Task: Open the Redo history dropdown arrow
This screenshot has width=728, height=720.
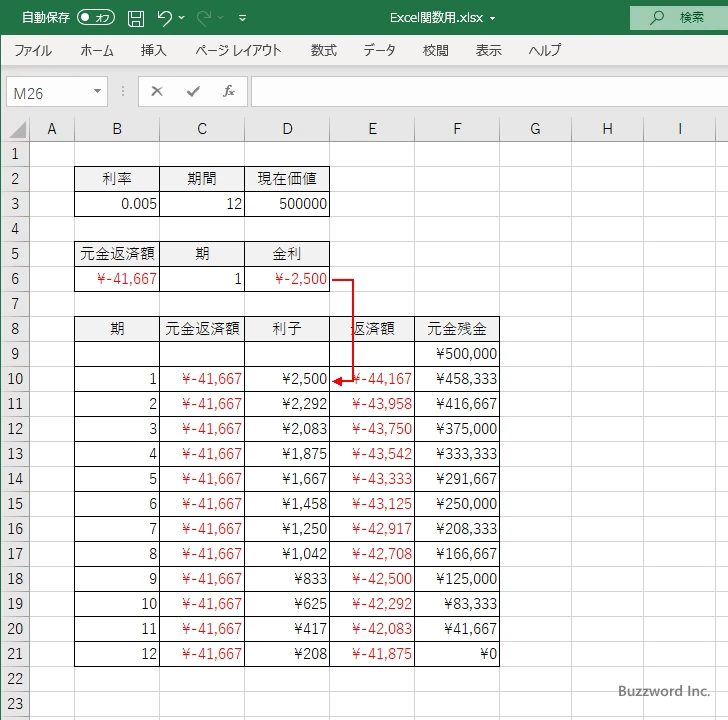Action: [x=221, y=18]
